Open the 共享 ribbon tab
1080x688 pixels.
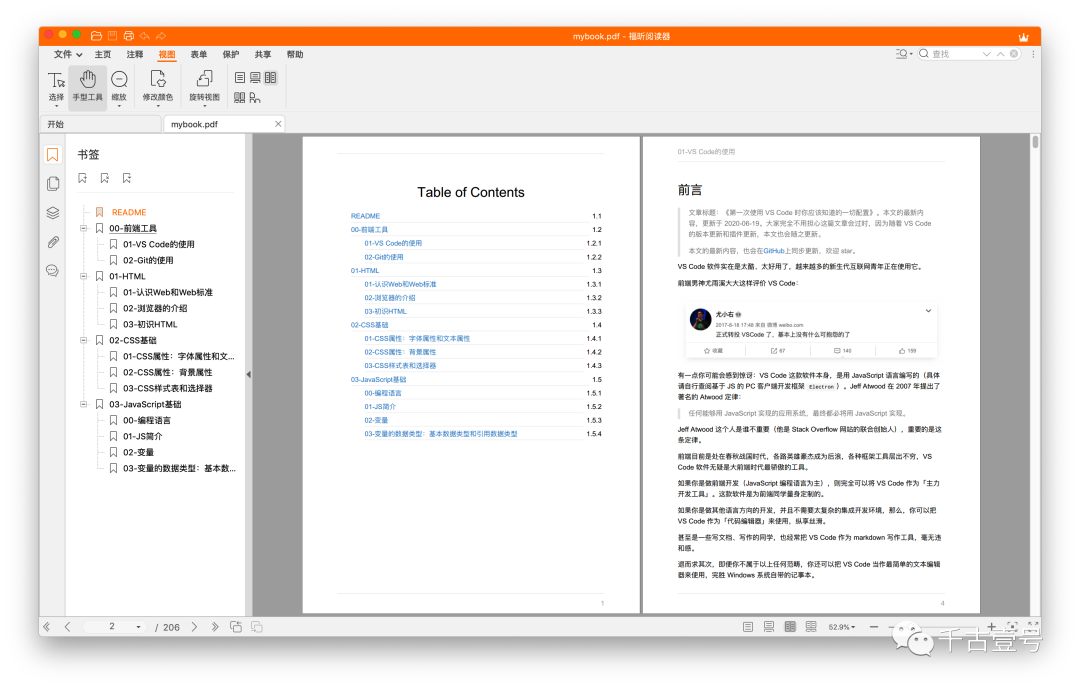pyautogui.click(x=263, y=54)
